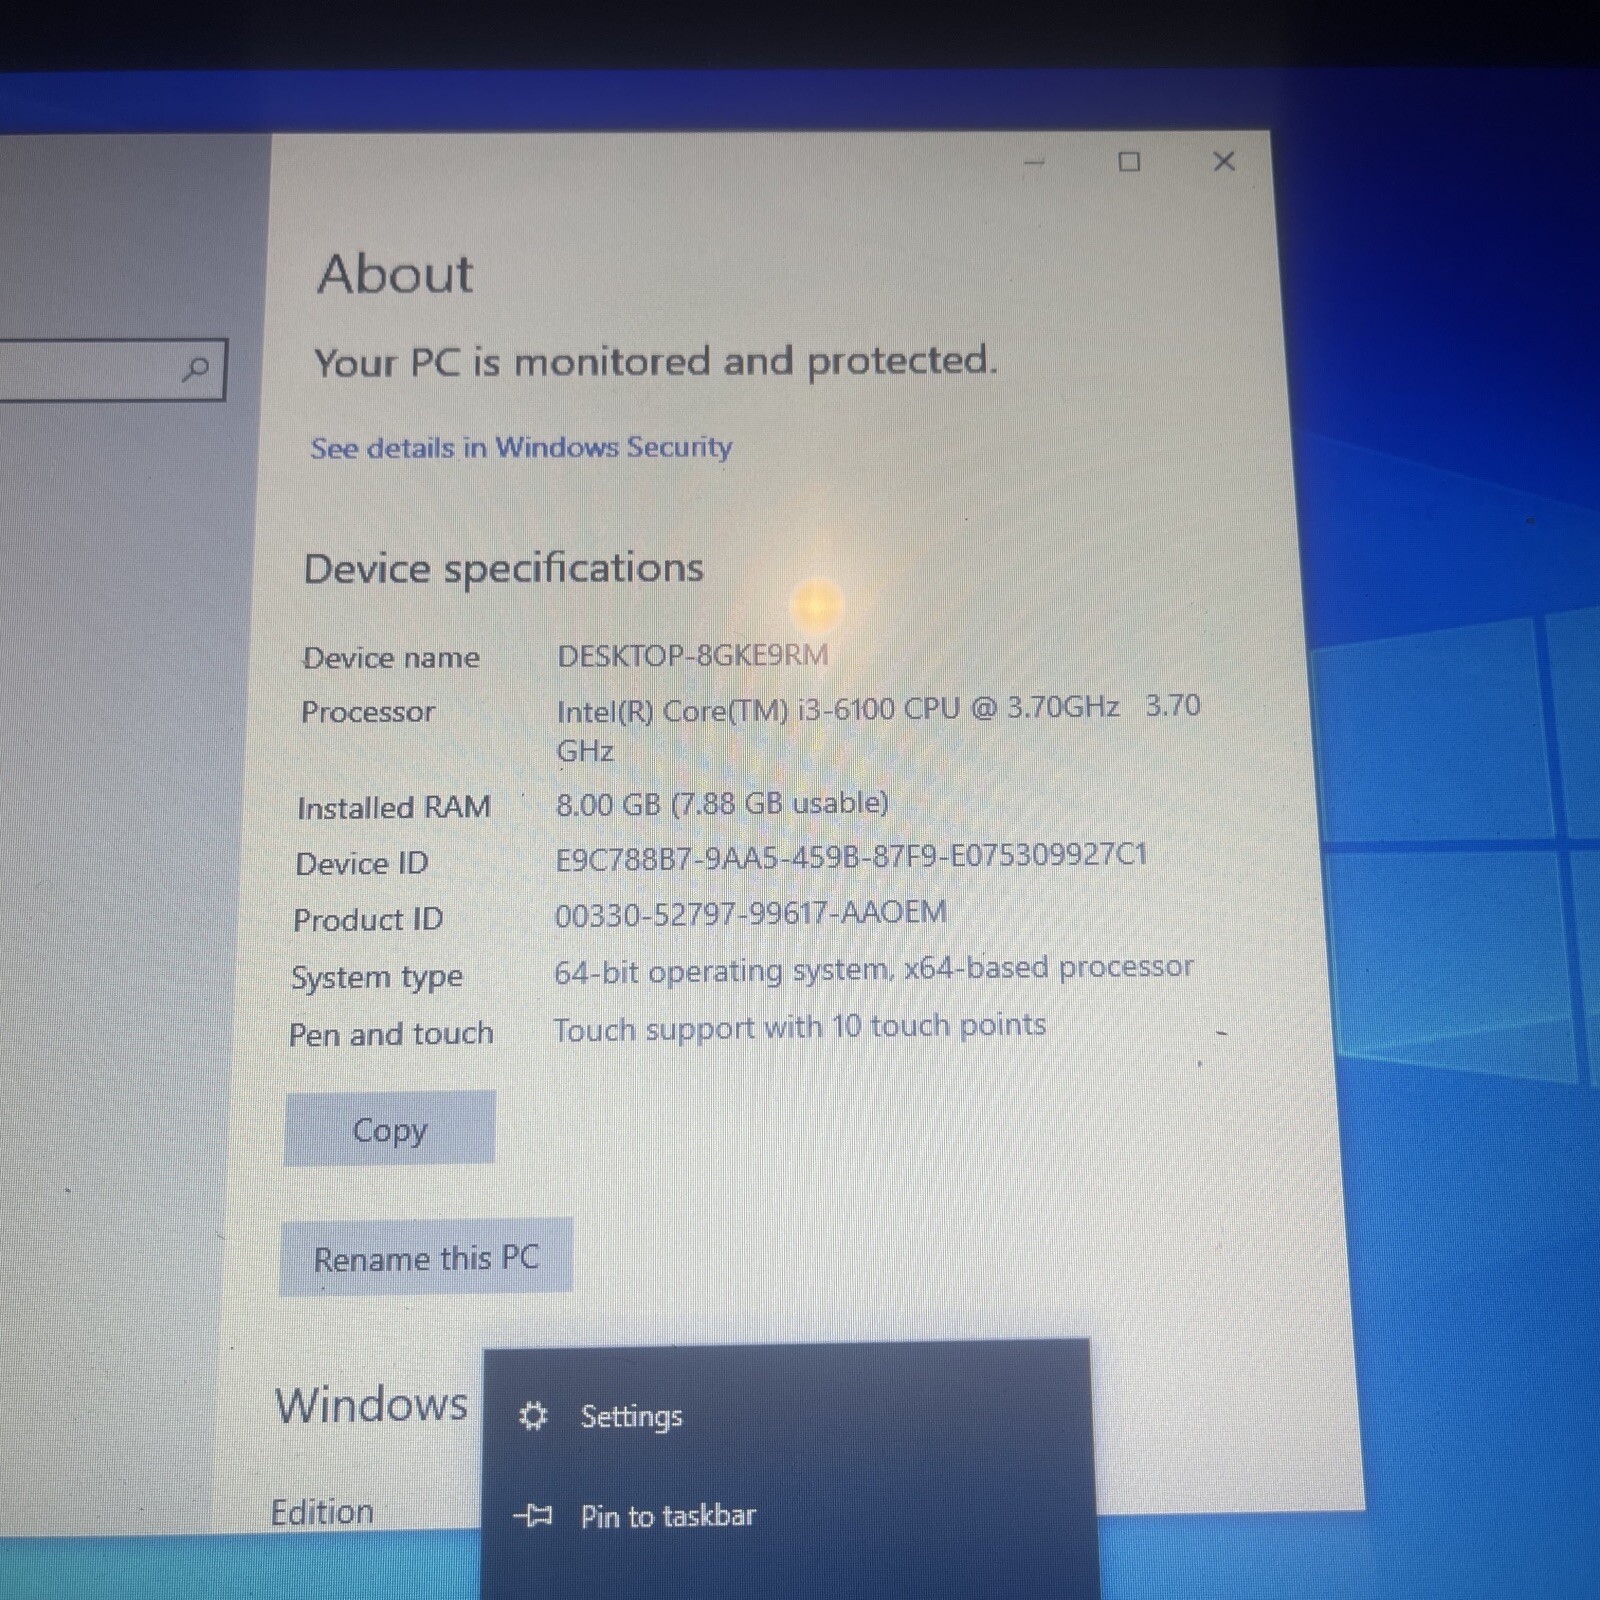Select the processor value Intel(R) Core(TM) i3-6100 CPU

(x=878, y=728)
